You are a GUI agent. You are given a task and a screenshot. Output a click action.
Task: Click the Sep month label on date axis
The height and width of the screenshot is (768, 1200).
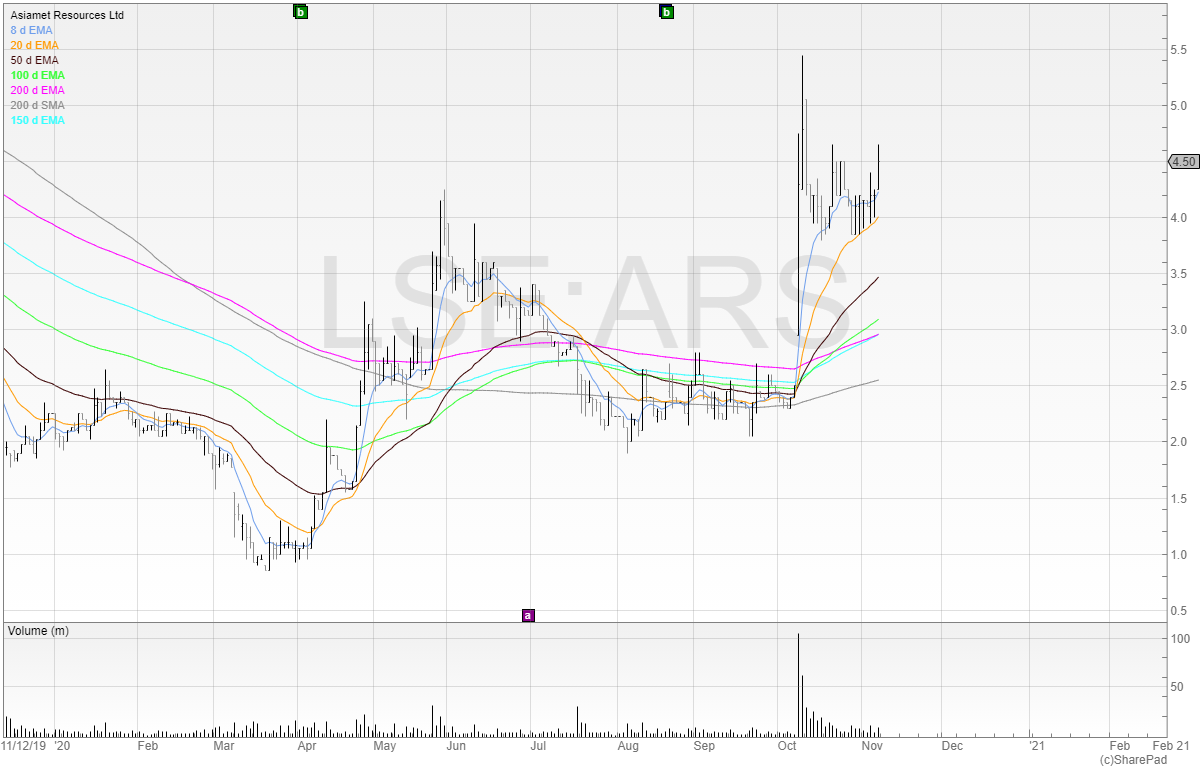tap(704, 746)
